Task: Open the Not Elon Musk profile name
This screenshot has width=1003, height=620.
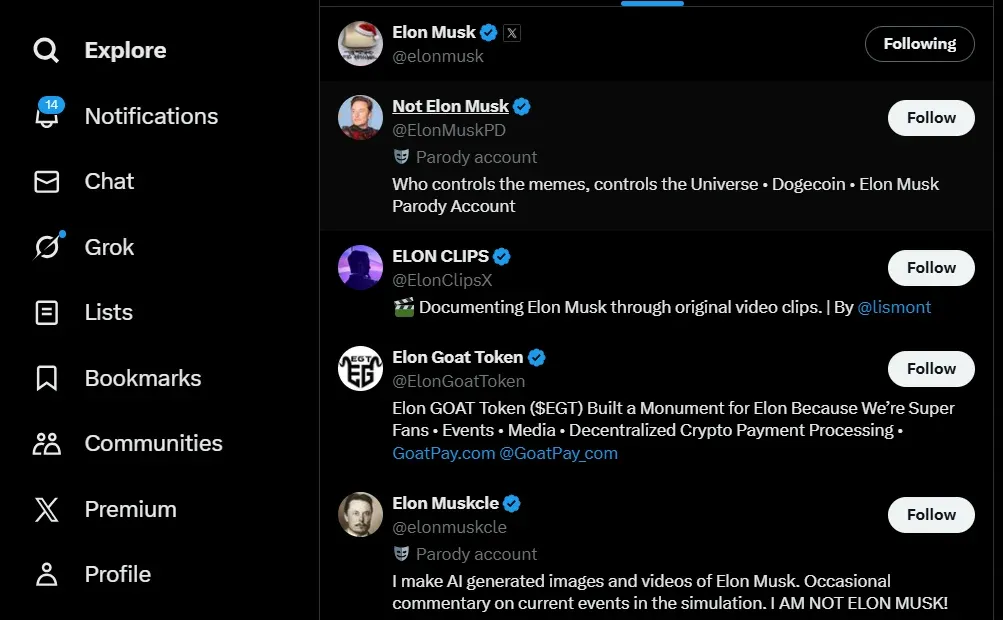Action: click(x=451, y=105)
